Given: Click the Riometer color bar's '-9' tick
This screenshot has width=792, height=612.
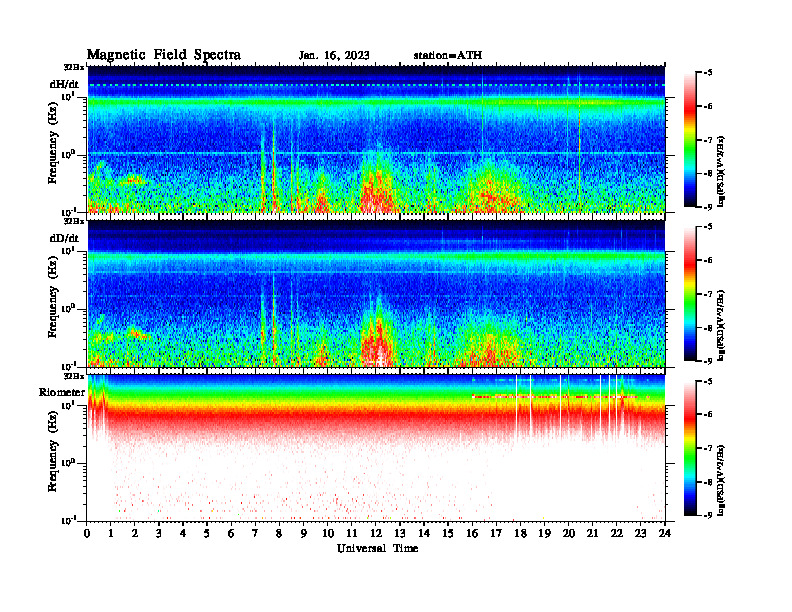Looking at the screenshot, I should tap(709, 515).
